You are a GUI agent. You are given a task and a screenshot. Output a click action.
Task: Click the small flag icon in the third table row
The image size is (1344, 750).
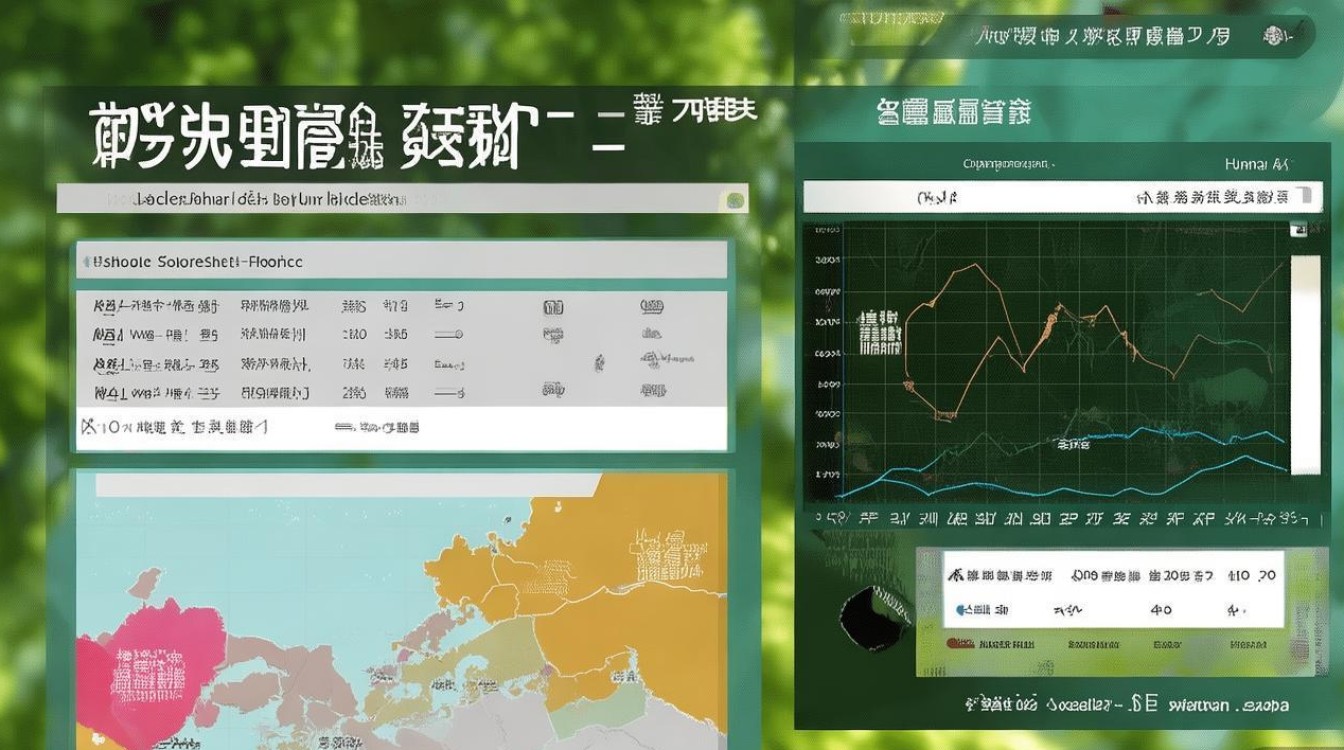[x=598, y=361]
